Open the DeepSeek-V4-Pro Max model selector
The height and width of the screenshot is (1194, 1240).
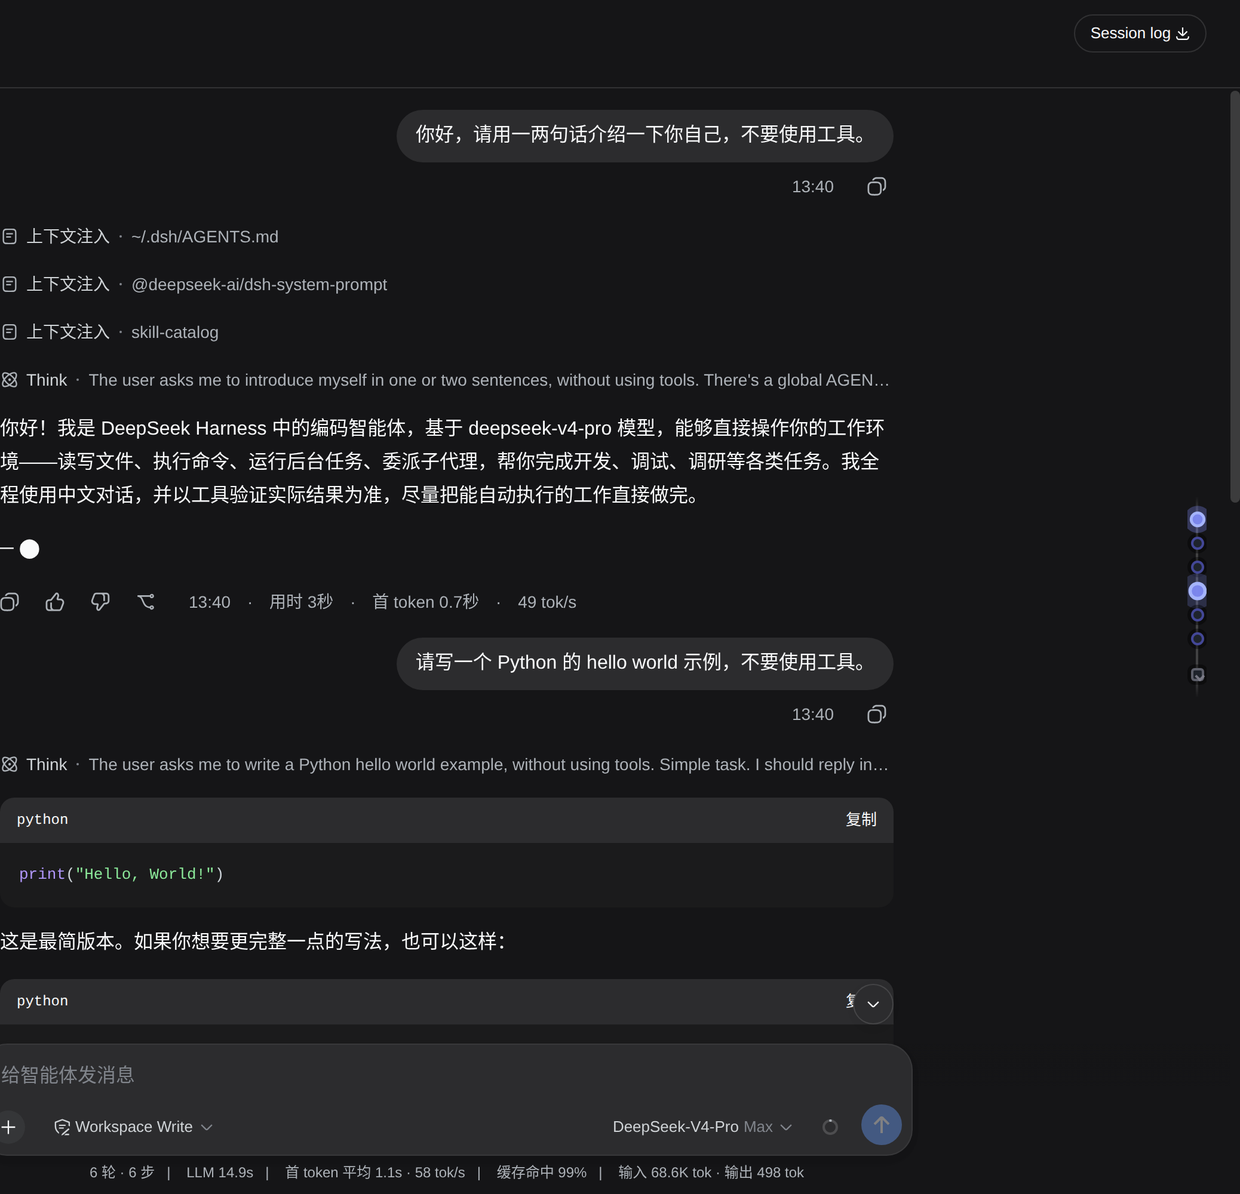[702, 1127]
